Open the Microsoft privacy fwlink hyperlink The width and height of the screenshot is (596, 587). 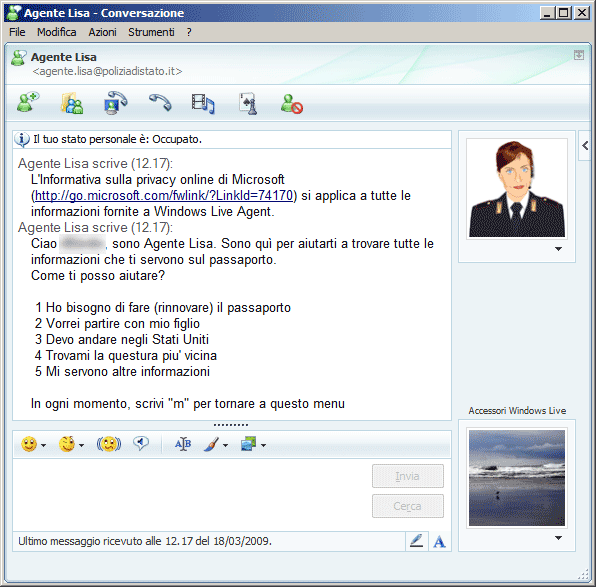pos(164,195)
